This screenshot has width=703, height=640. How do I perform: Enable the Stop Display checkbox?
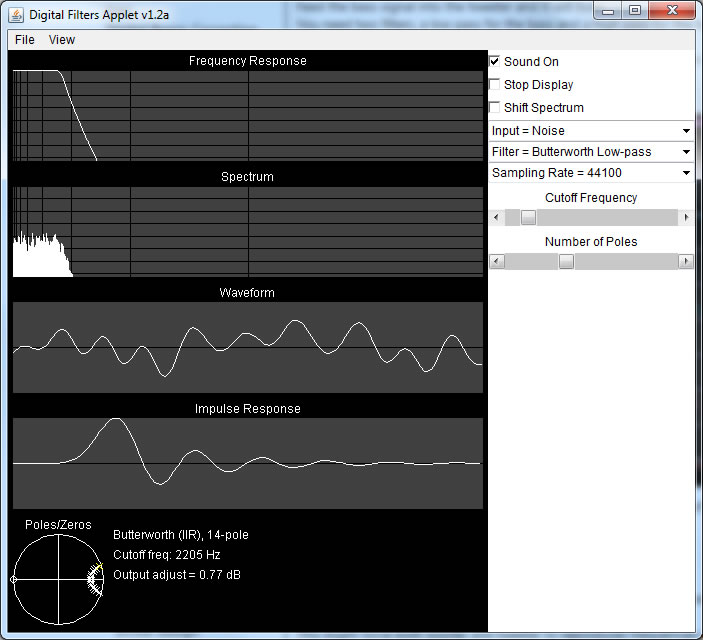495,85
